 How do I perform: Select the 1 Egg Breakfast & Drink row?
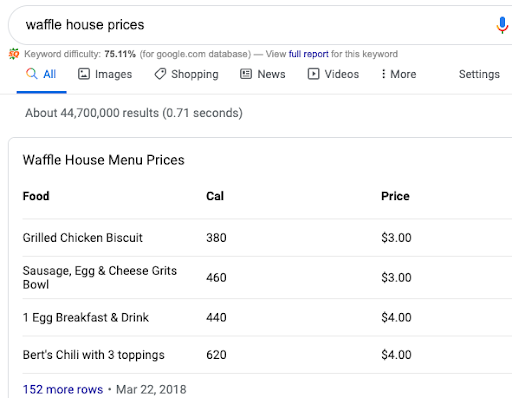click(x=267, y=317)
